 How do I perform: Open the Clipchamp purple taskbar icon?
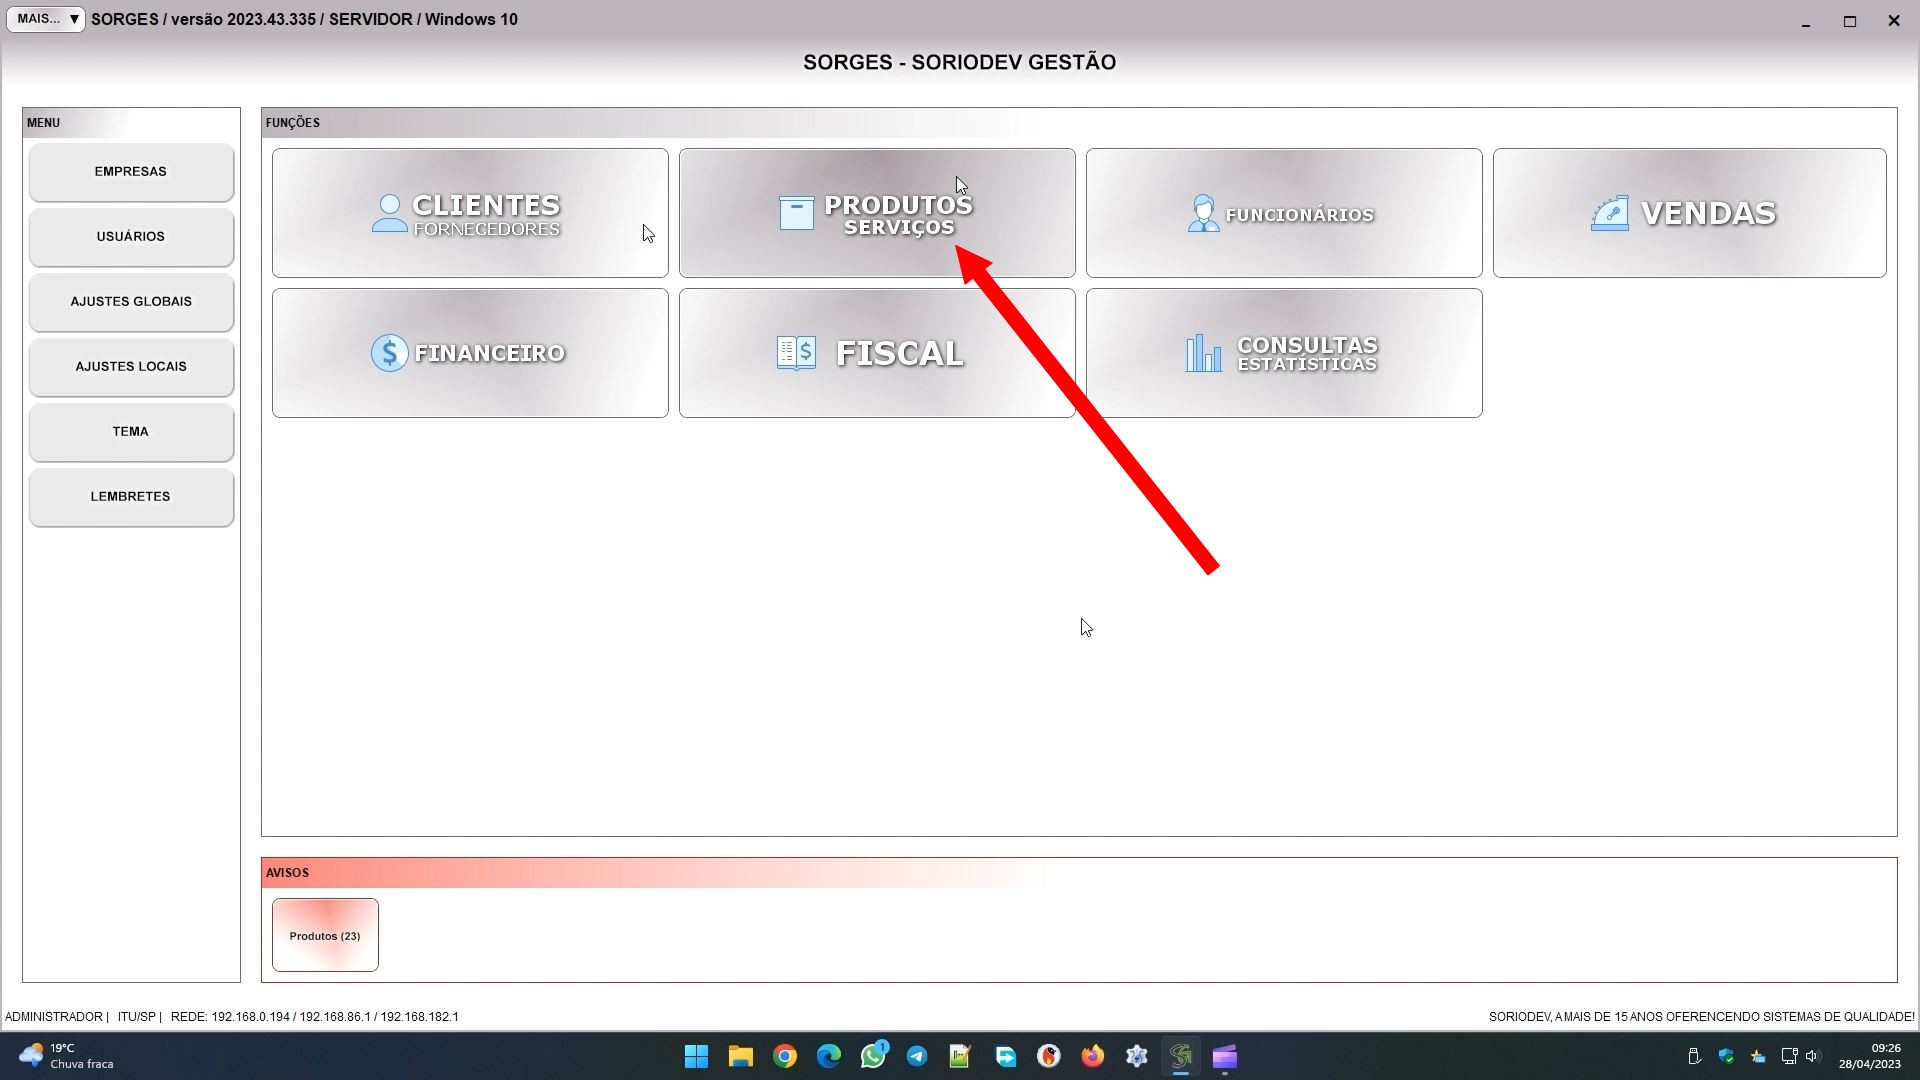pos(1225,1056)
